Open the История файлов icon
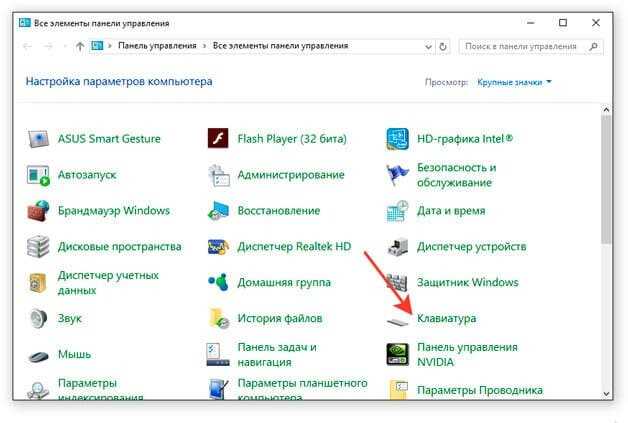Viewport: 628px width, 423px height. click(x=219, y=319)
